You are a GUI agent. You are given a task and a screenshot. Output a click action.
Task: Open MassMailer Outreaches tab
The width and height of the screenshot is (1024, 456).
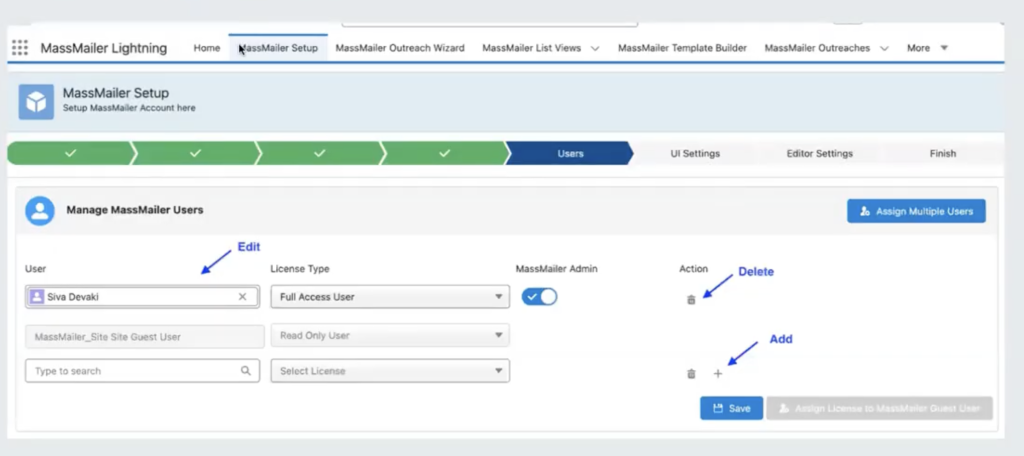pos(817,48)
